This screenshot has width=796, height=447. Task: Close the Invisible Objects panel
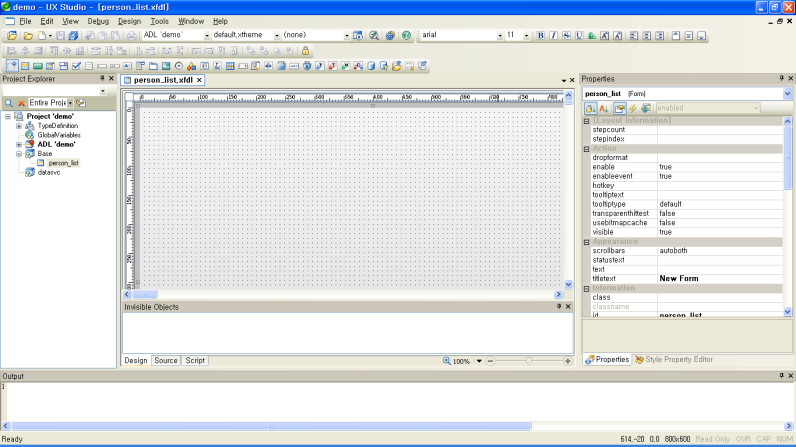coord(569,307)
